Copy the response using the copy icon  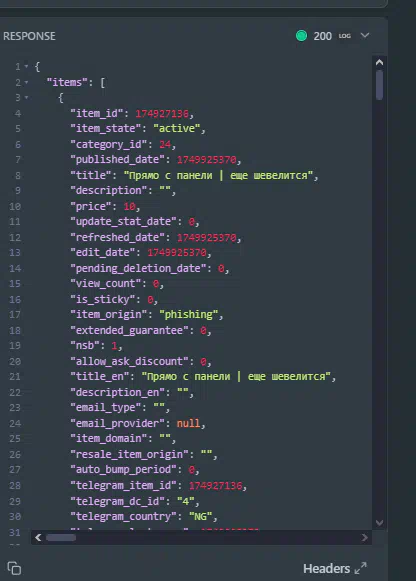pos(14,568)
